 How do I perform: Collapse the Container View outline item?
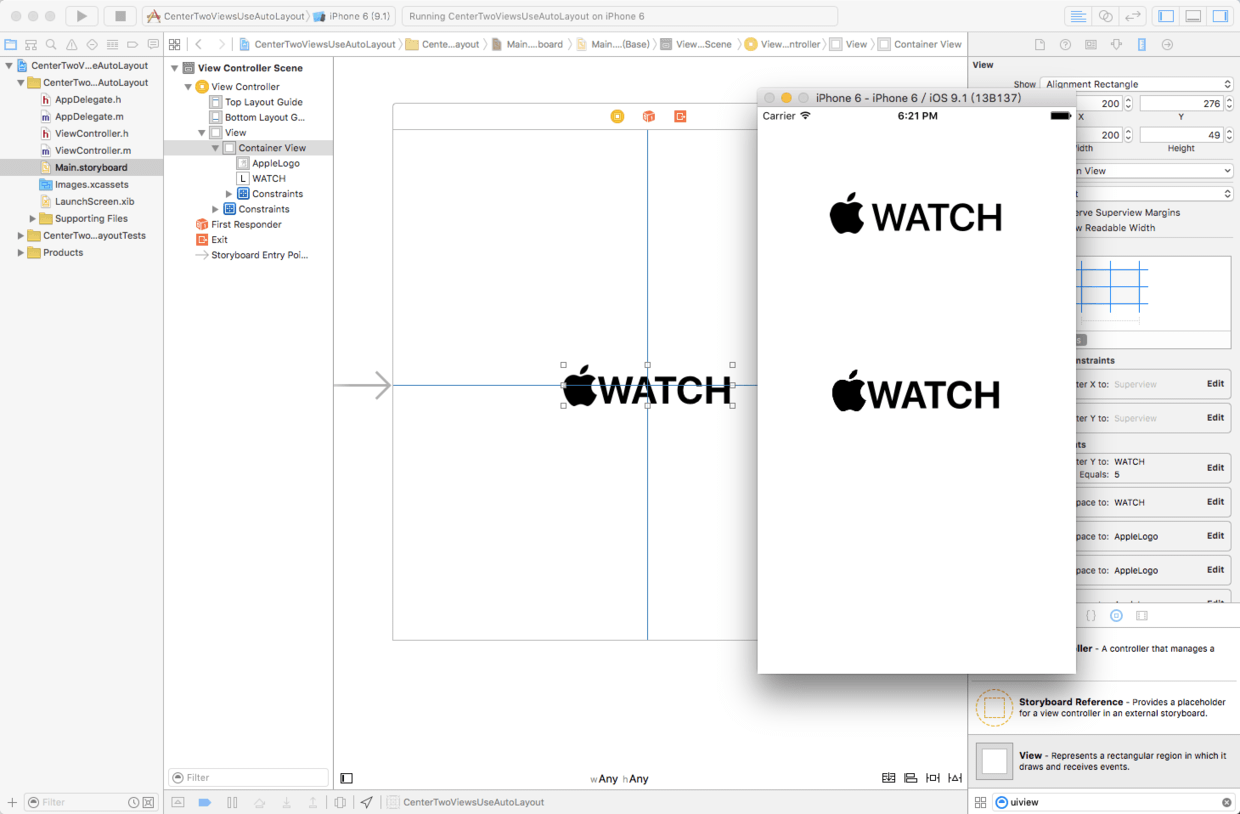click(x=215, y=148)
